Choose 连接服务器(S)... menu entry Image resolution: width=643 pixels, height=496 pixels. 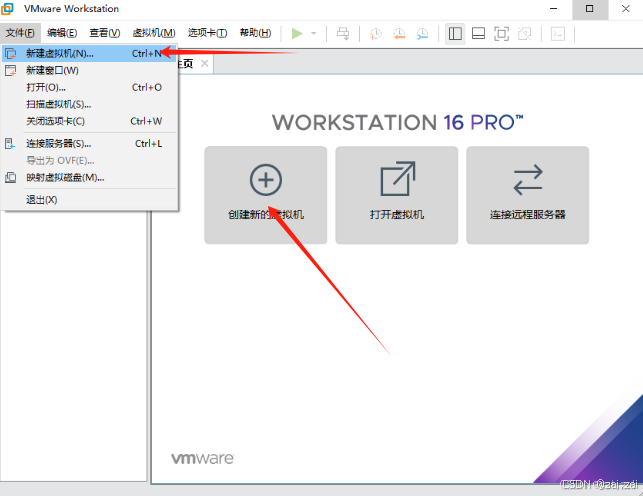pos(89,143)
